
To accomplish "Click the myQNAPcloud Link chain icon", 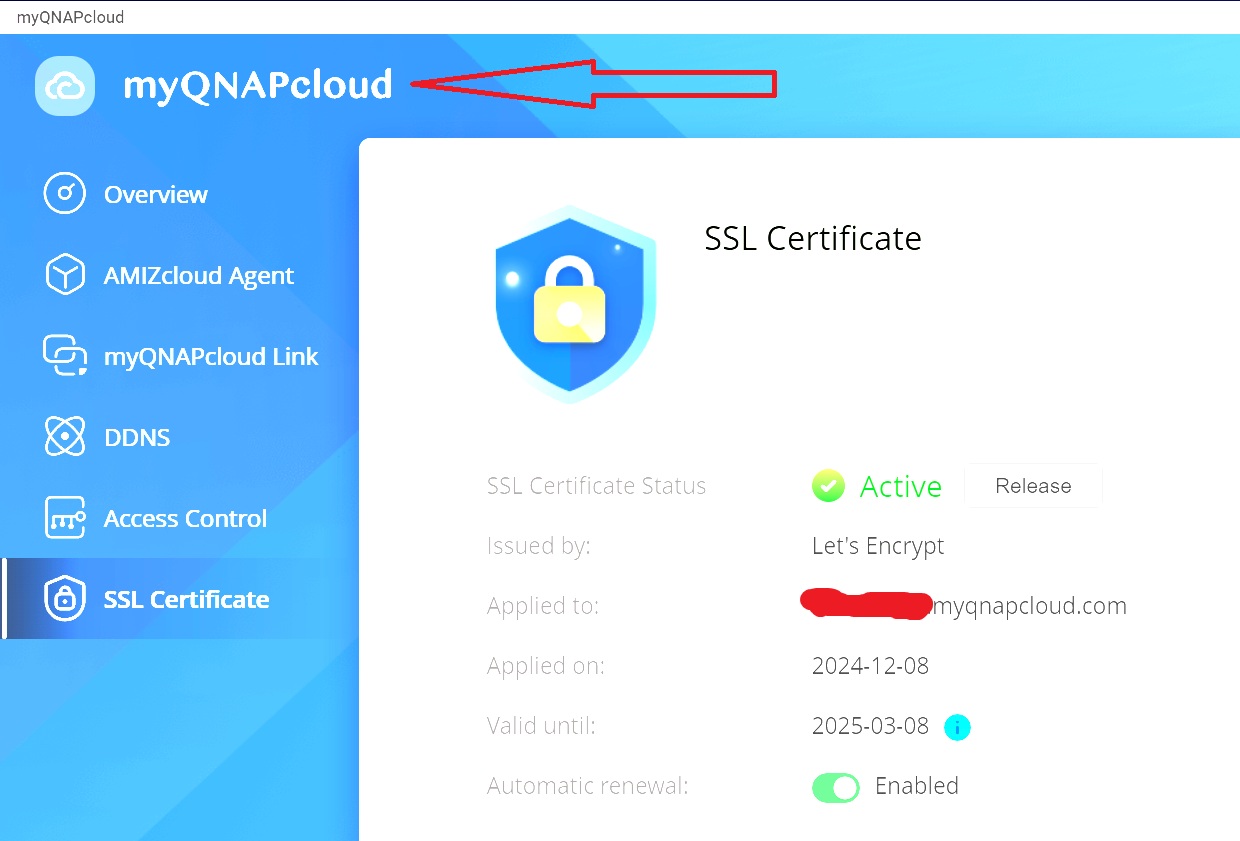I will click(x=65, y=356).
